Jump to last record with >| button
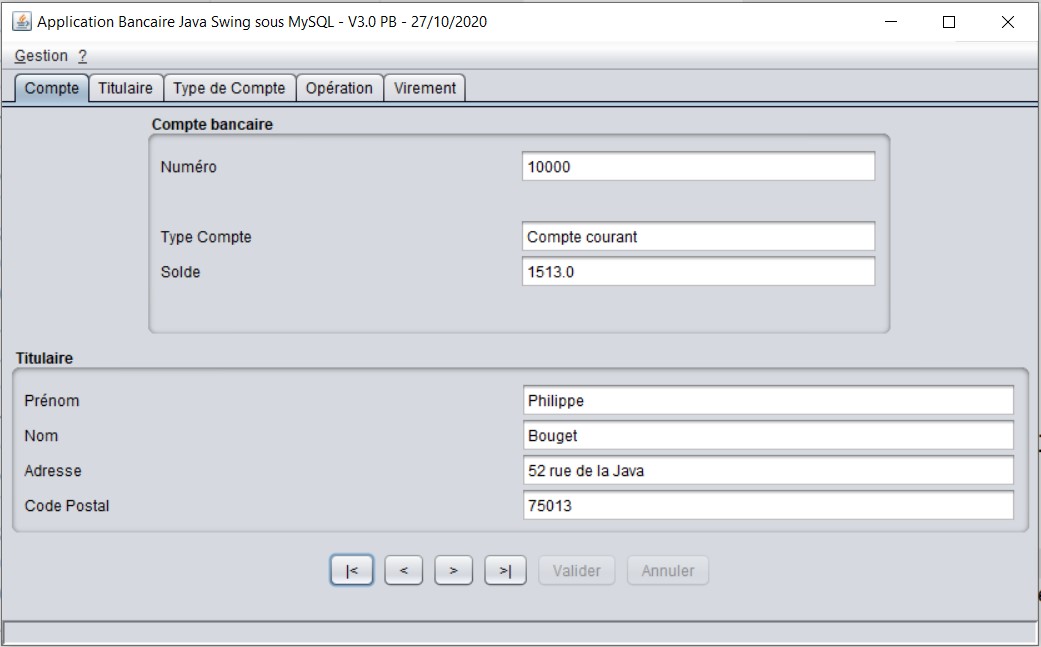Screen dimensions: 1041x647 (x=505, y=570)
